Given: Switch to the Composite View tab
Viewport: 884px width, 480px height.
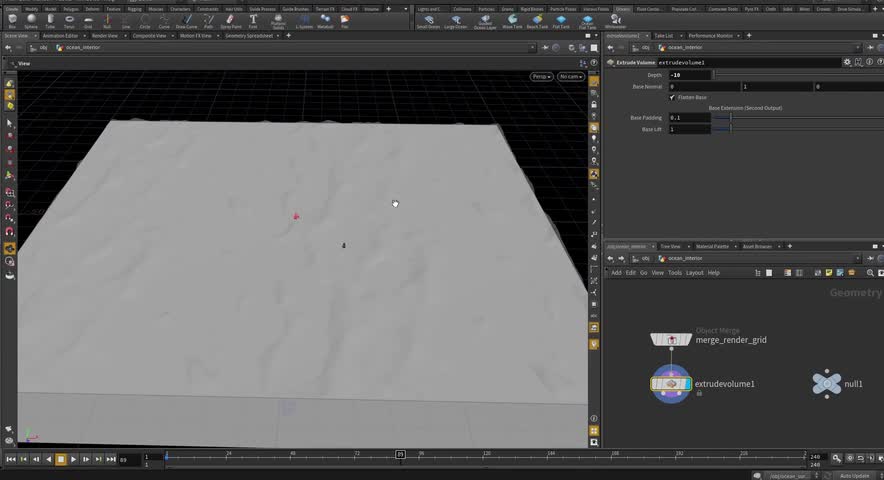Looking at the screenshot, I should click(149, 36).
